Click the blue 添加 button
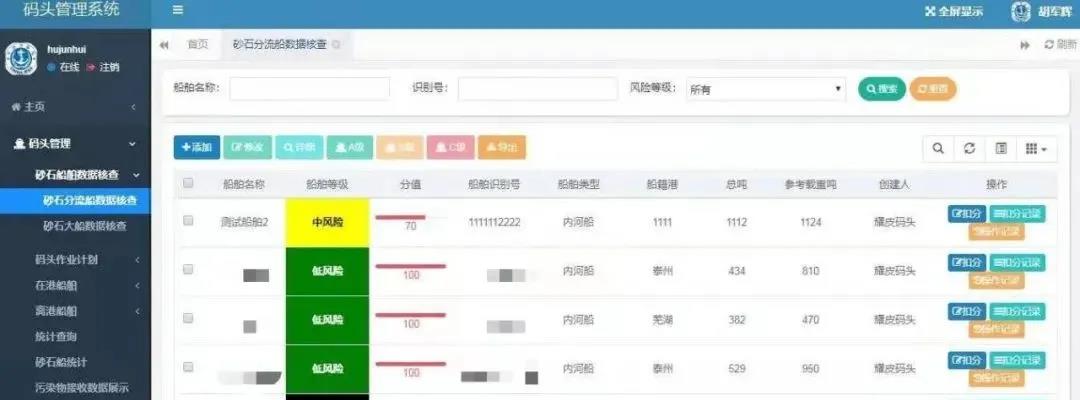The height and width of the screenshot is (400, 1080). pos(196,148)
